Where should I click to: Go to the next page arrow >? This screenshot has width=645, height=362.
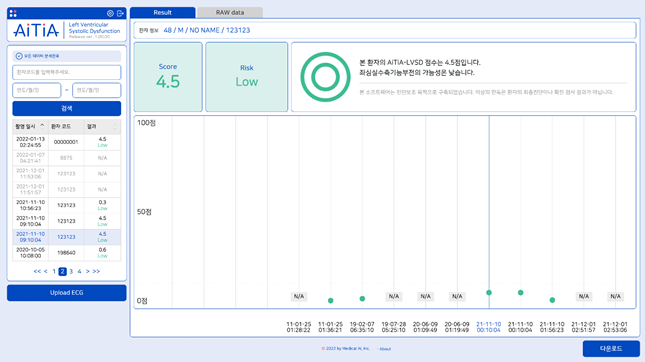[x=88, y=272]
